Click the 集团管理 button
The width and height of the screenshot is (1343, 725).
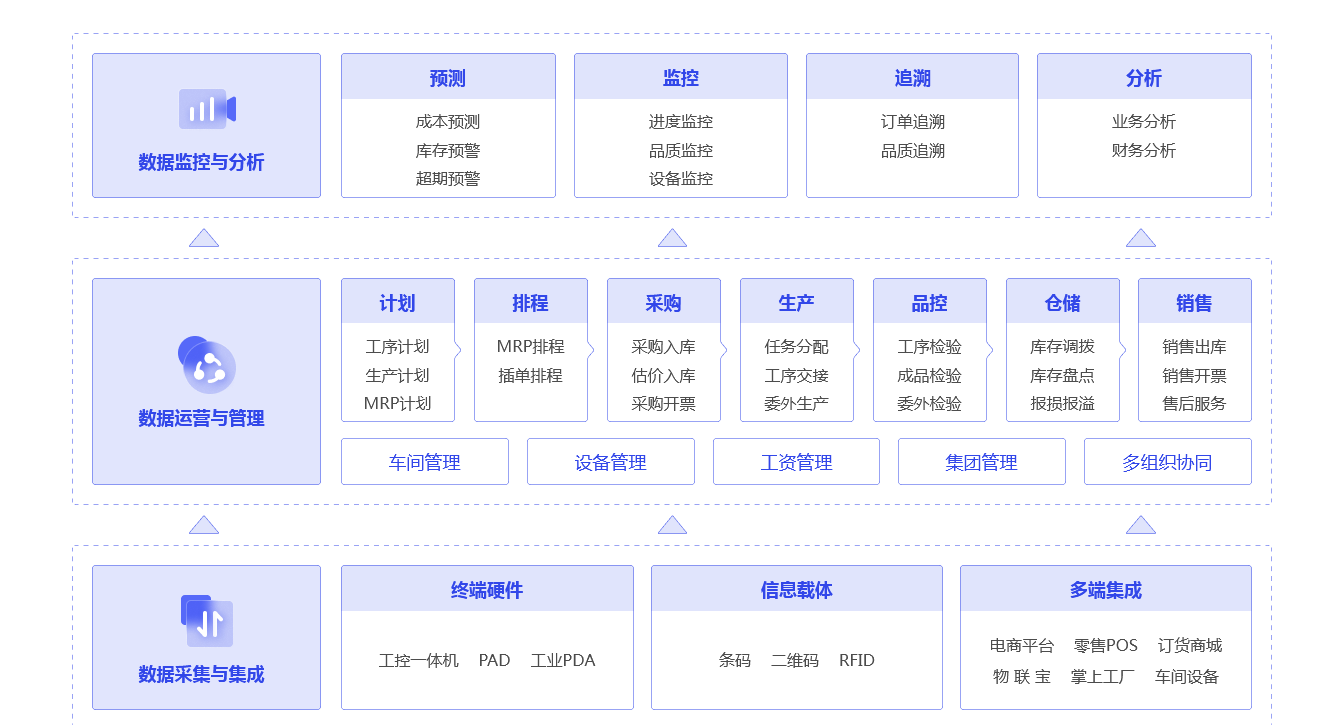[x=981, y=462]
